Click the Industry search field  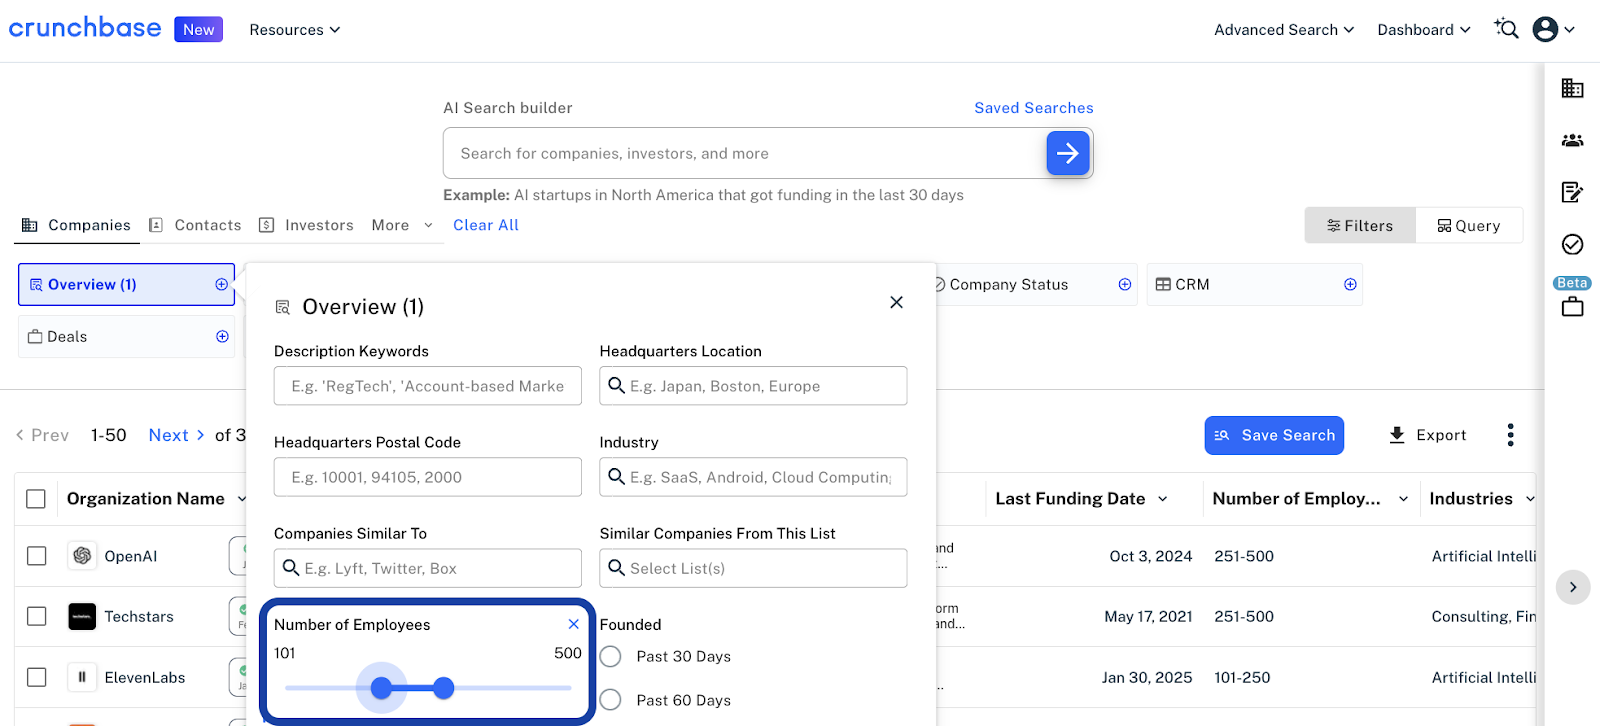[x=753, y=477]
